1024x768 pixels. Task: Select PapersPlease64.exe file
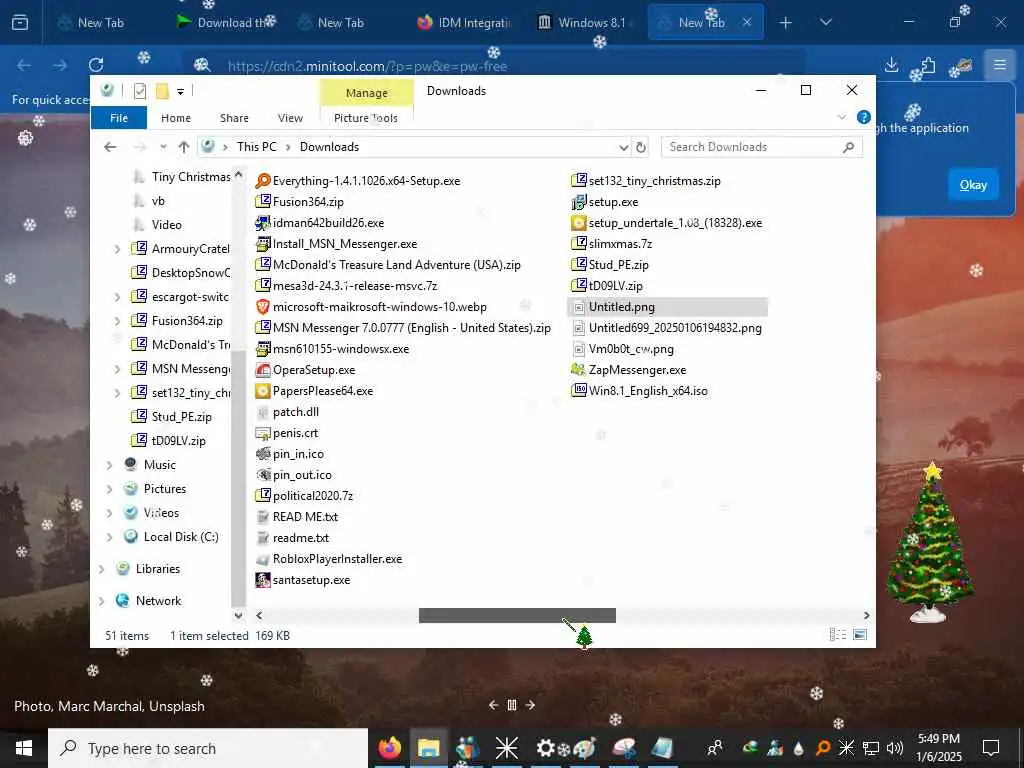click(x=314, y=391)
